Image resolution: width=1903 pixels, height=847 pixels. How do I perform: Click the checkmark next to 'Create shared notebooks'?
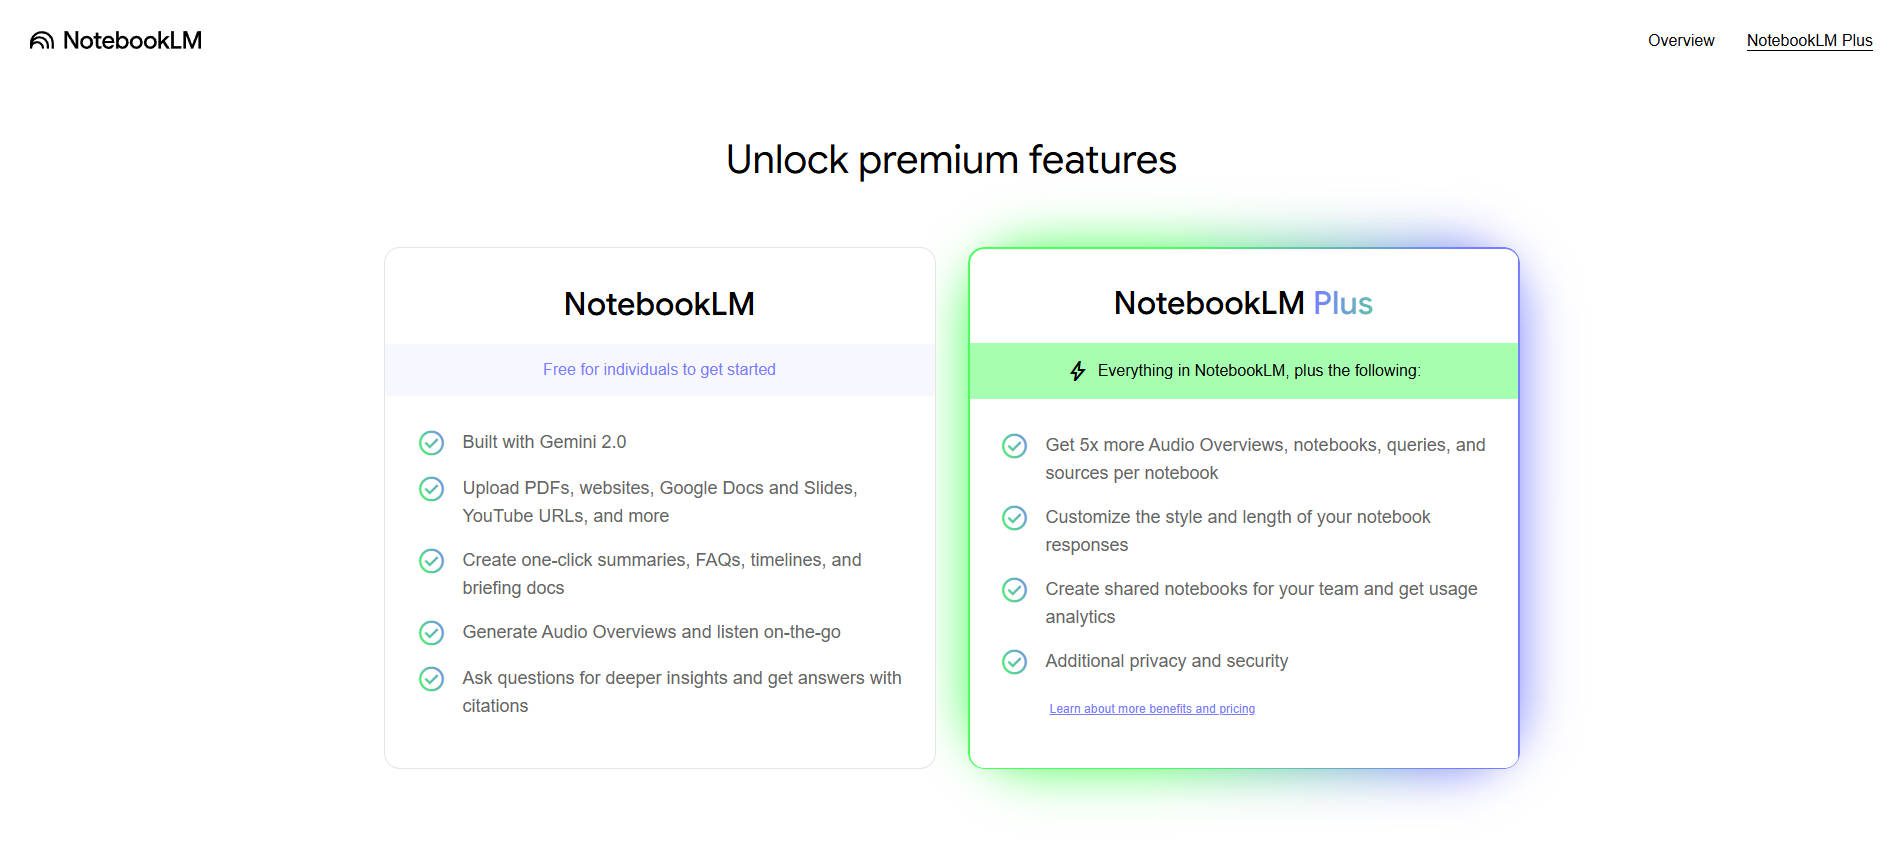point(1014,590)
